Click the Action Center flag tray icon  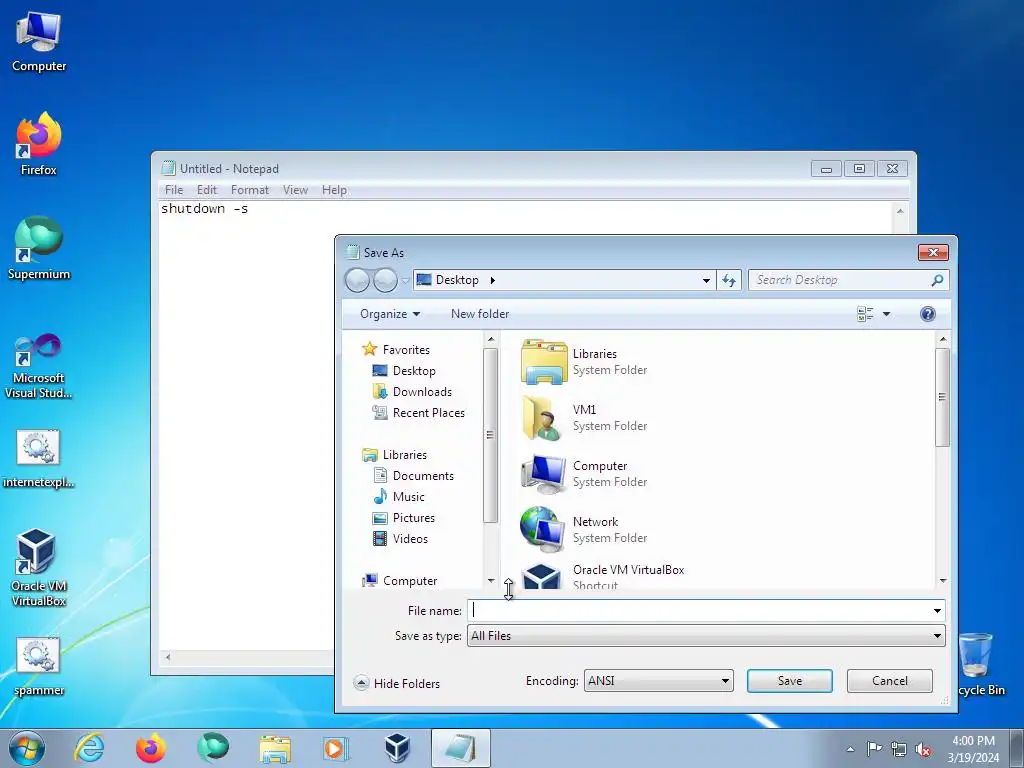pos(874,748)
